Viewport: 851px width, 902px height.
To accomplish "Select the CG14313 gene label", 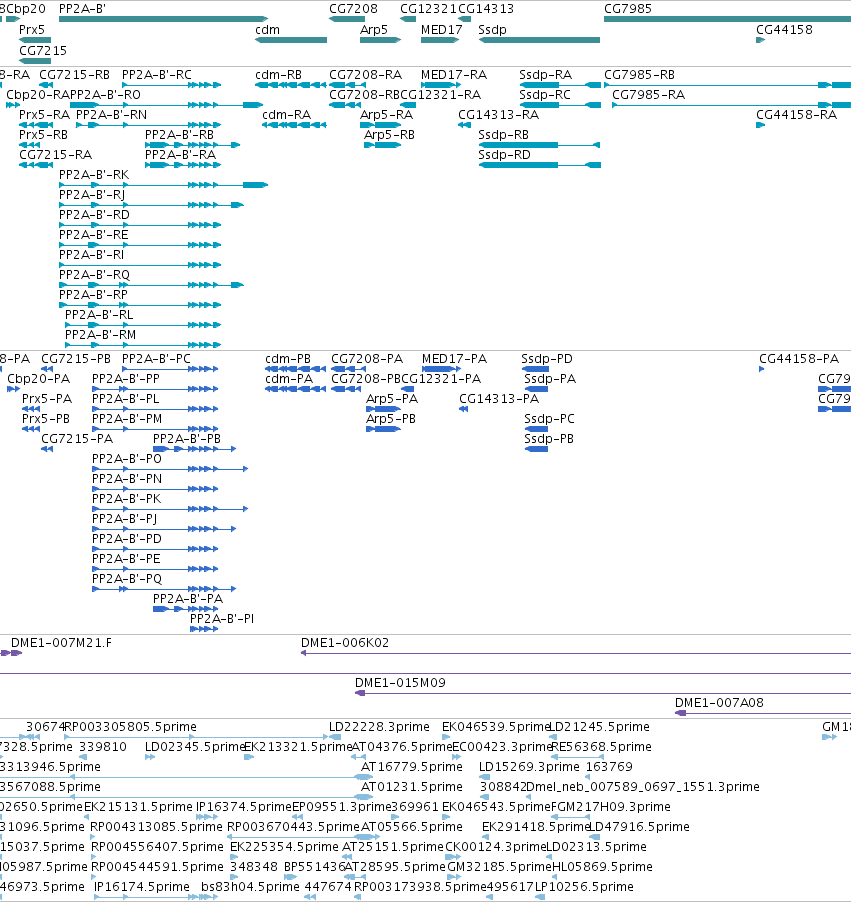I will [486, 9].
